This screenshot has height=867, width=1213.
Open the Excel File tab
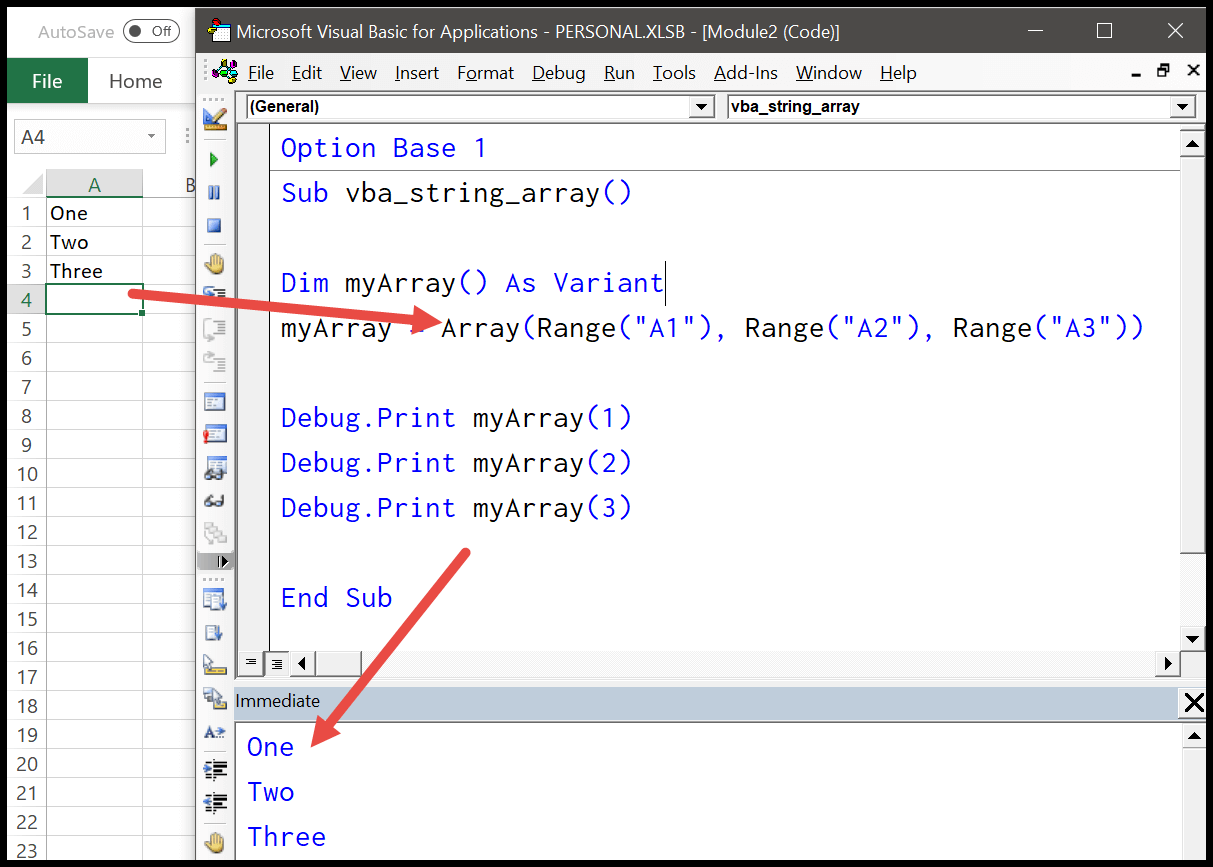(x=47, y=81)
